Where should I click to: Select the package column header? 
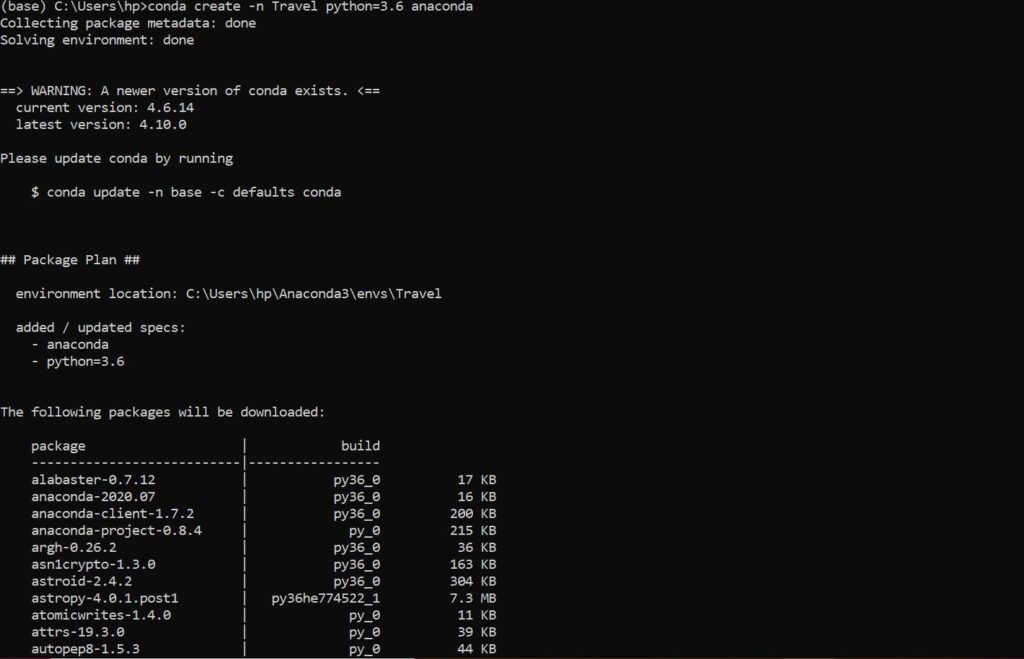click(x=58, y=445)
